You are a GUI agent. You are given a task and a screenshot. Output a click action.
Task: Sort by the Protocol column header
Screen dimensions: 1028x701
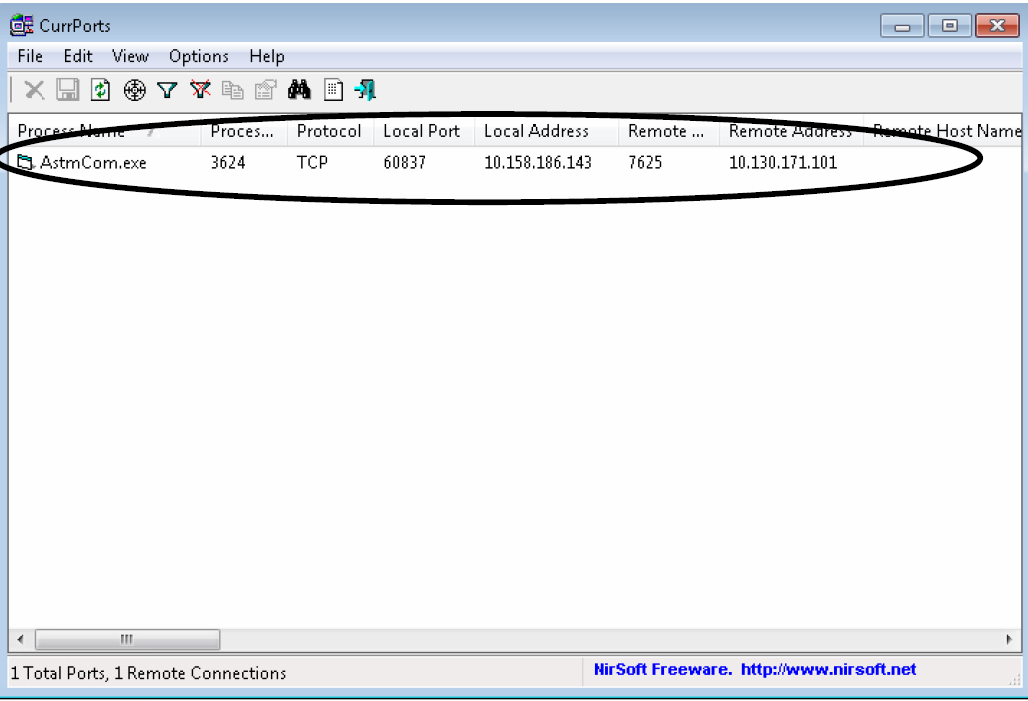pyautogui.click(x=330, y=131)
